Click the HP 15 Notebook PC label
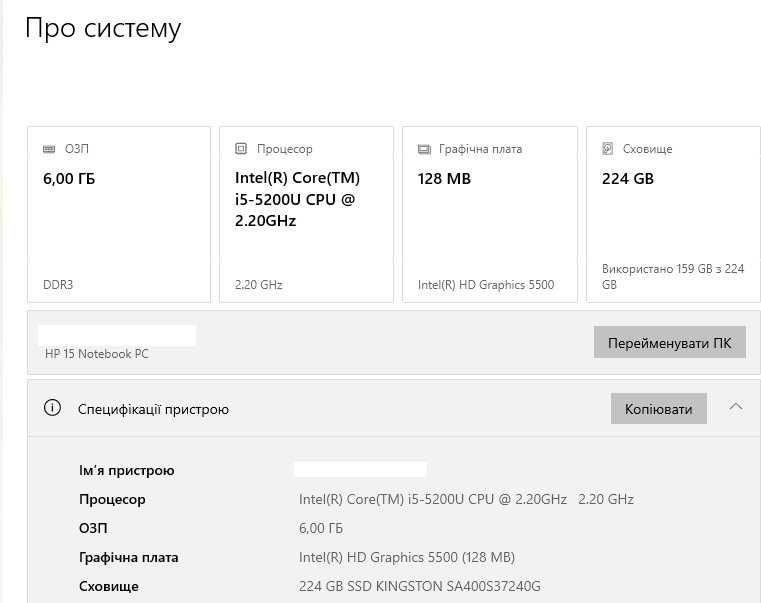 (x=97, y=354)
